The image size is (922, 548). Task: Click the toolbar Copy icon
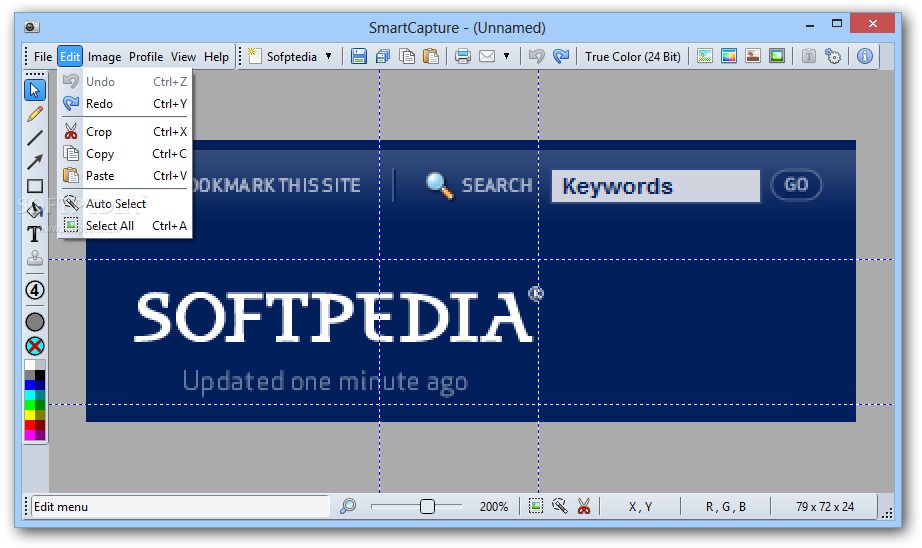[407, 56]
